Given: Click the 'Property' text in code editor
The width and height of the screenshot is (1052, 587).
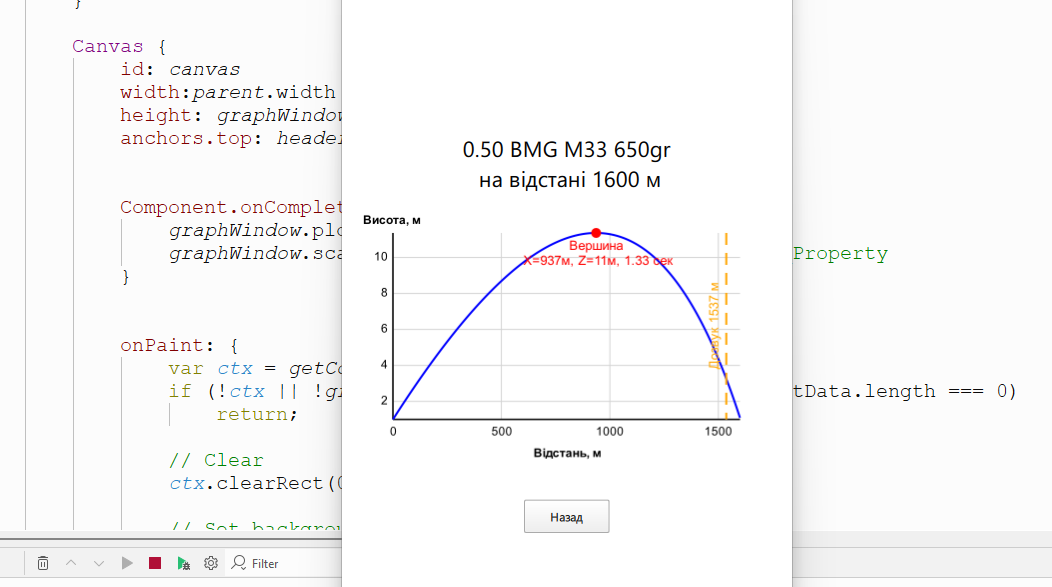Looking at the screenshot, I should 840,254.
